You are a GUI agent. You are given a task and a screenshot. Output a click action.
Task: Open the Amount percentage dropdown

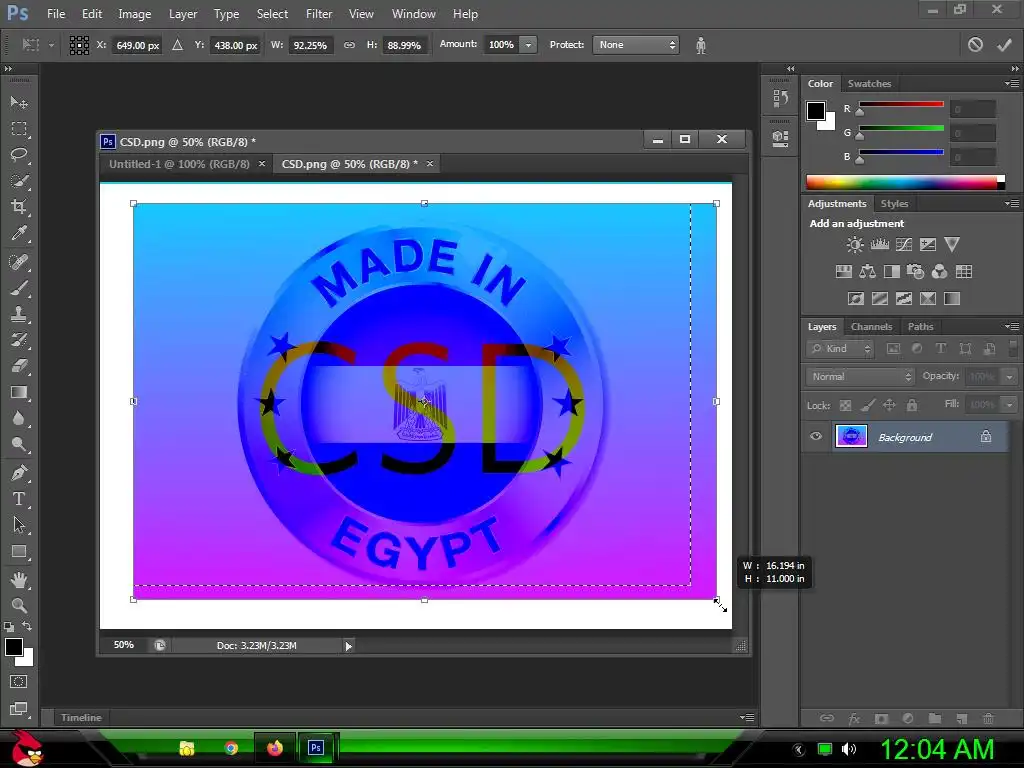pos(528,45)
